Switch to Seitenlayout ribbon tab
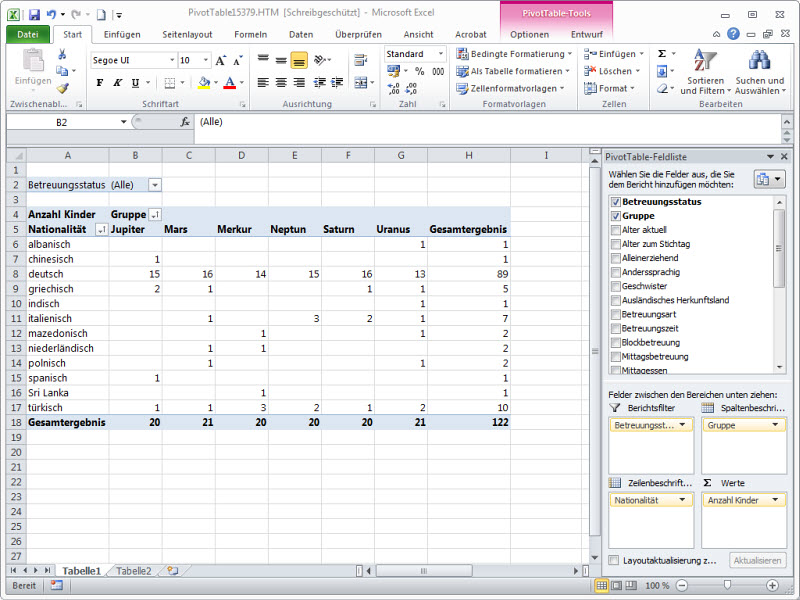The width and height of the screenshot is (800, 600). pyautogui.click(x=187, y=34)
